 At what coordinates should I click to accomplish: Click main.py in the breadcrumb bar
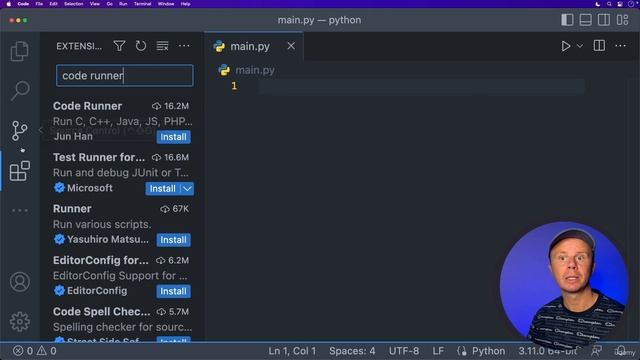255,70
